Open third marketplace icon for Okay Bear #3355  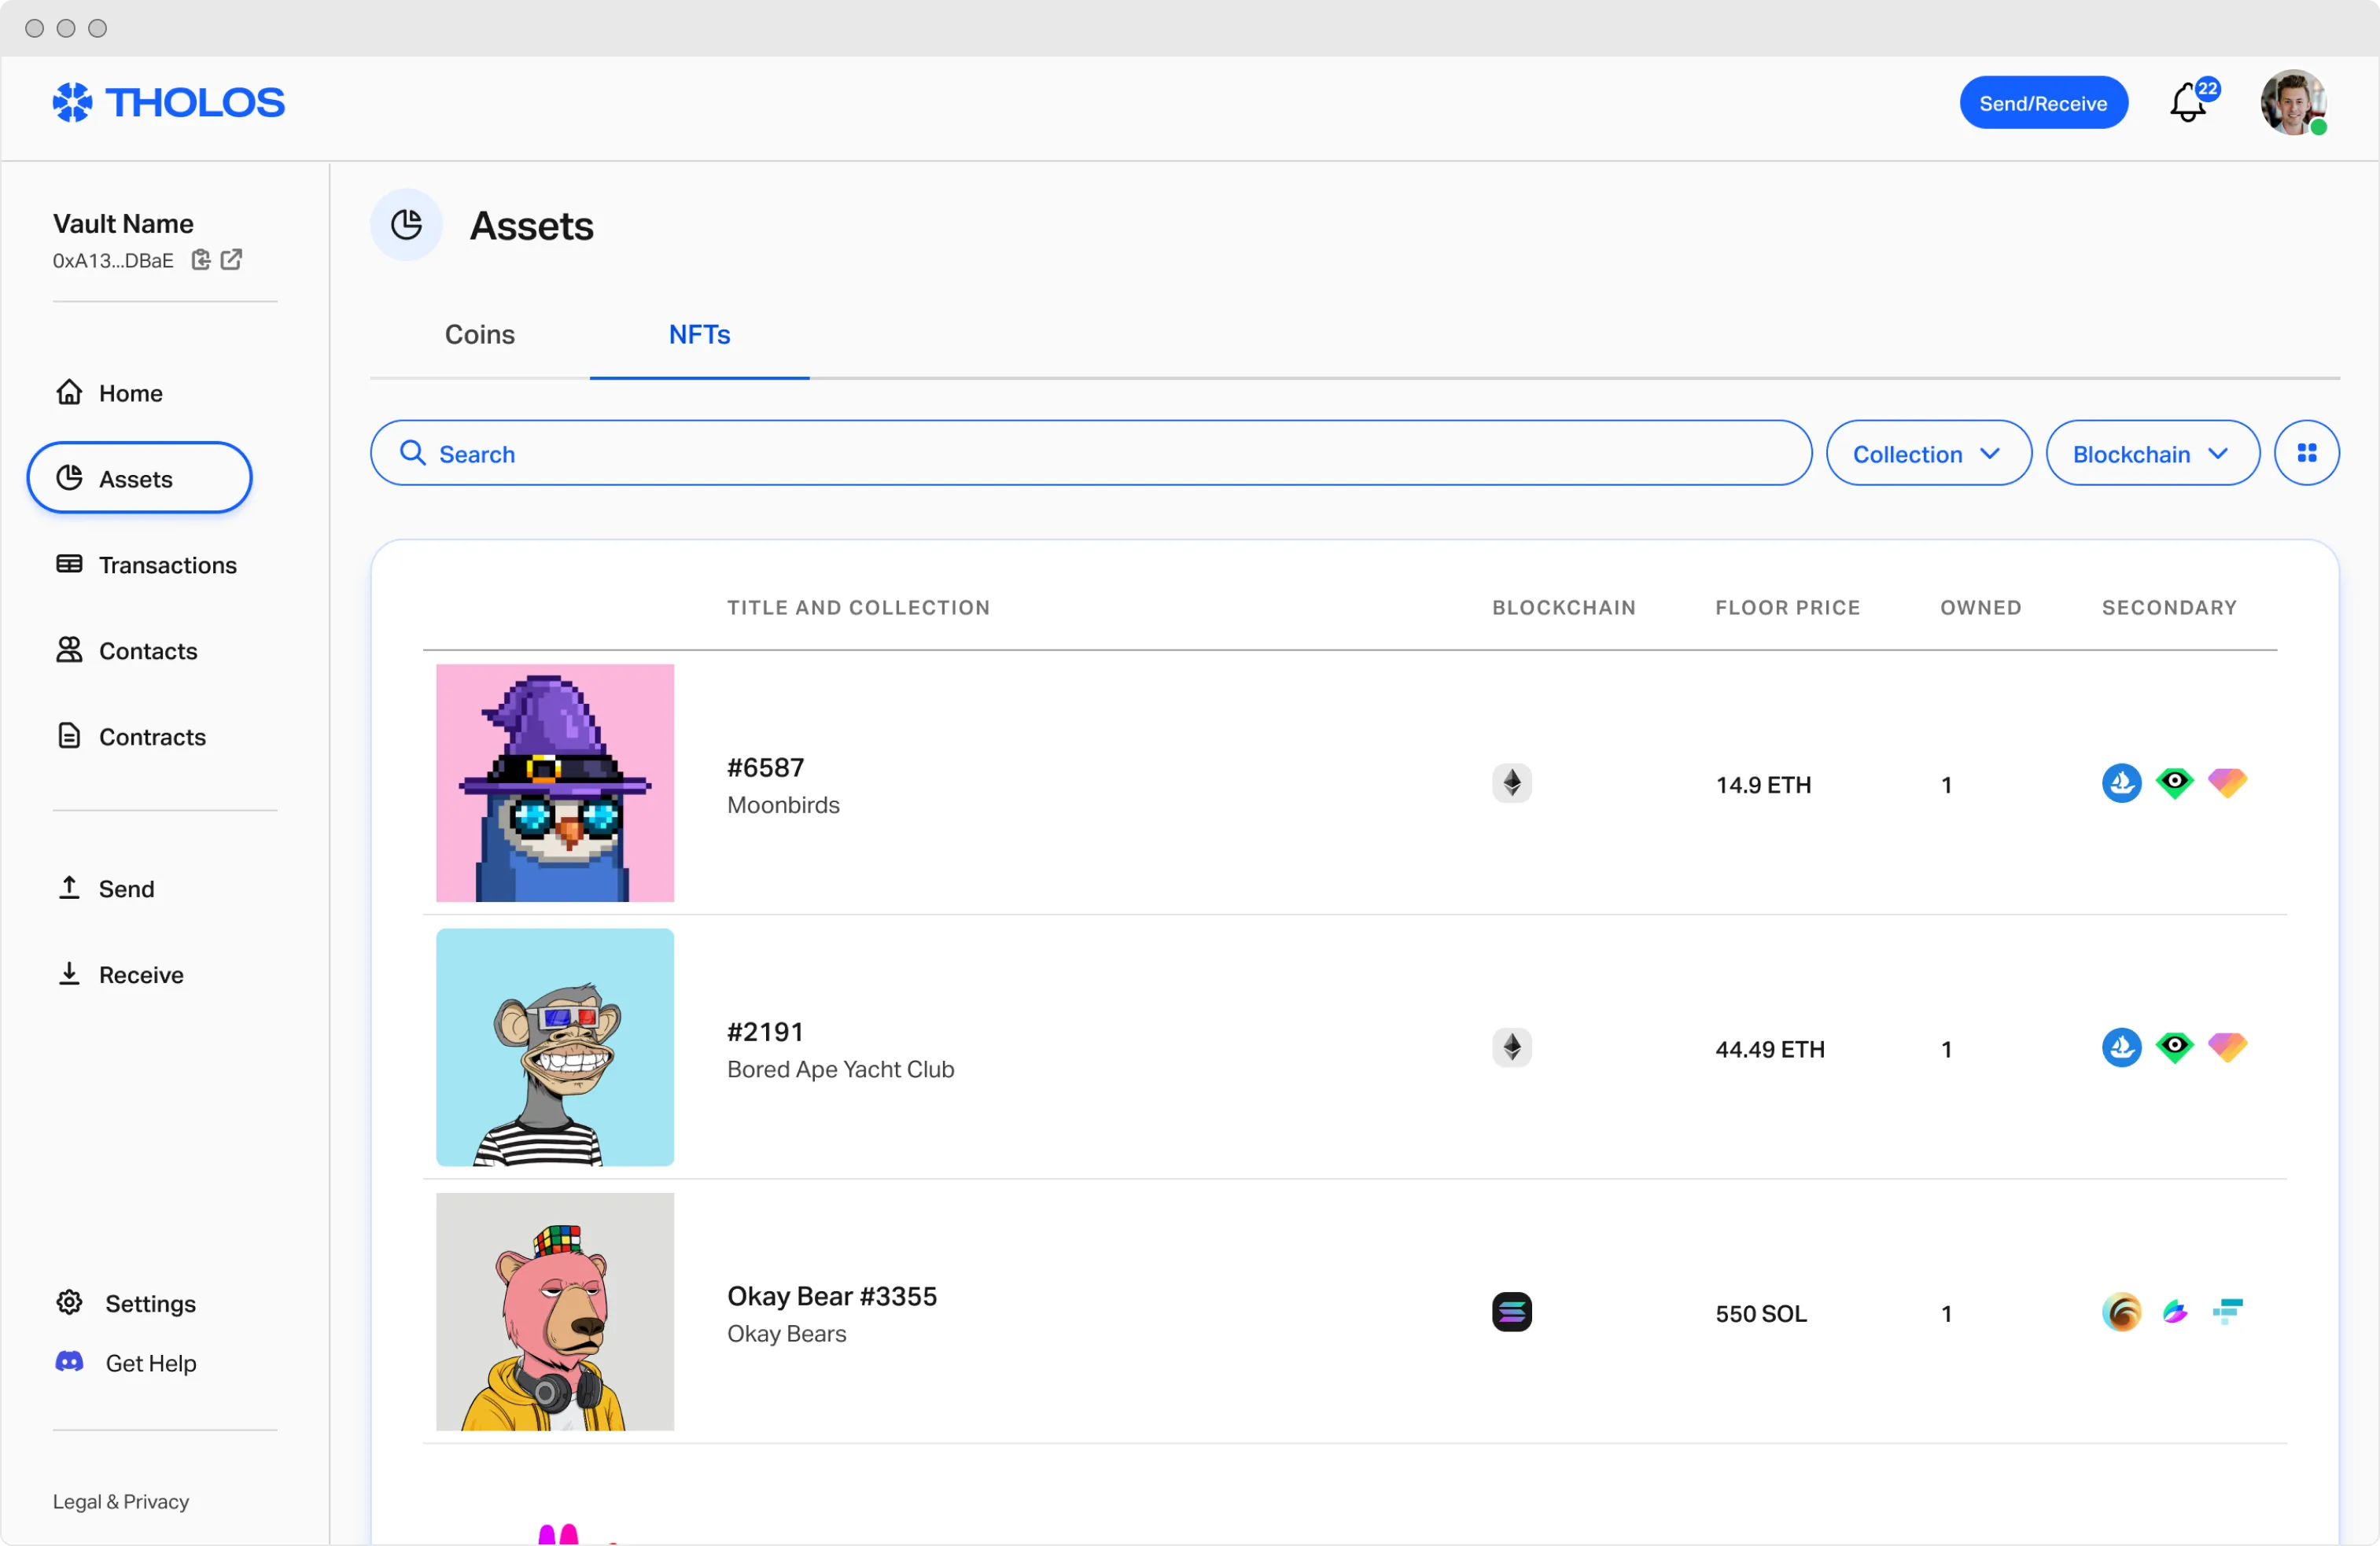(2227, 1311)
